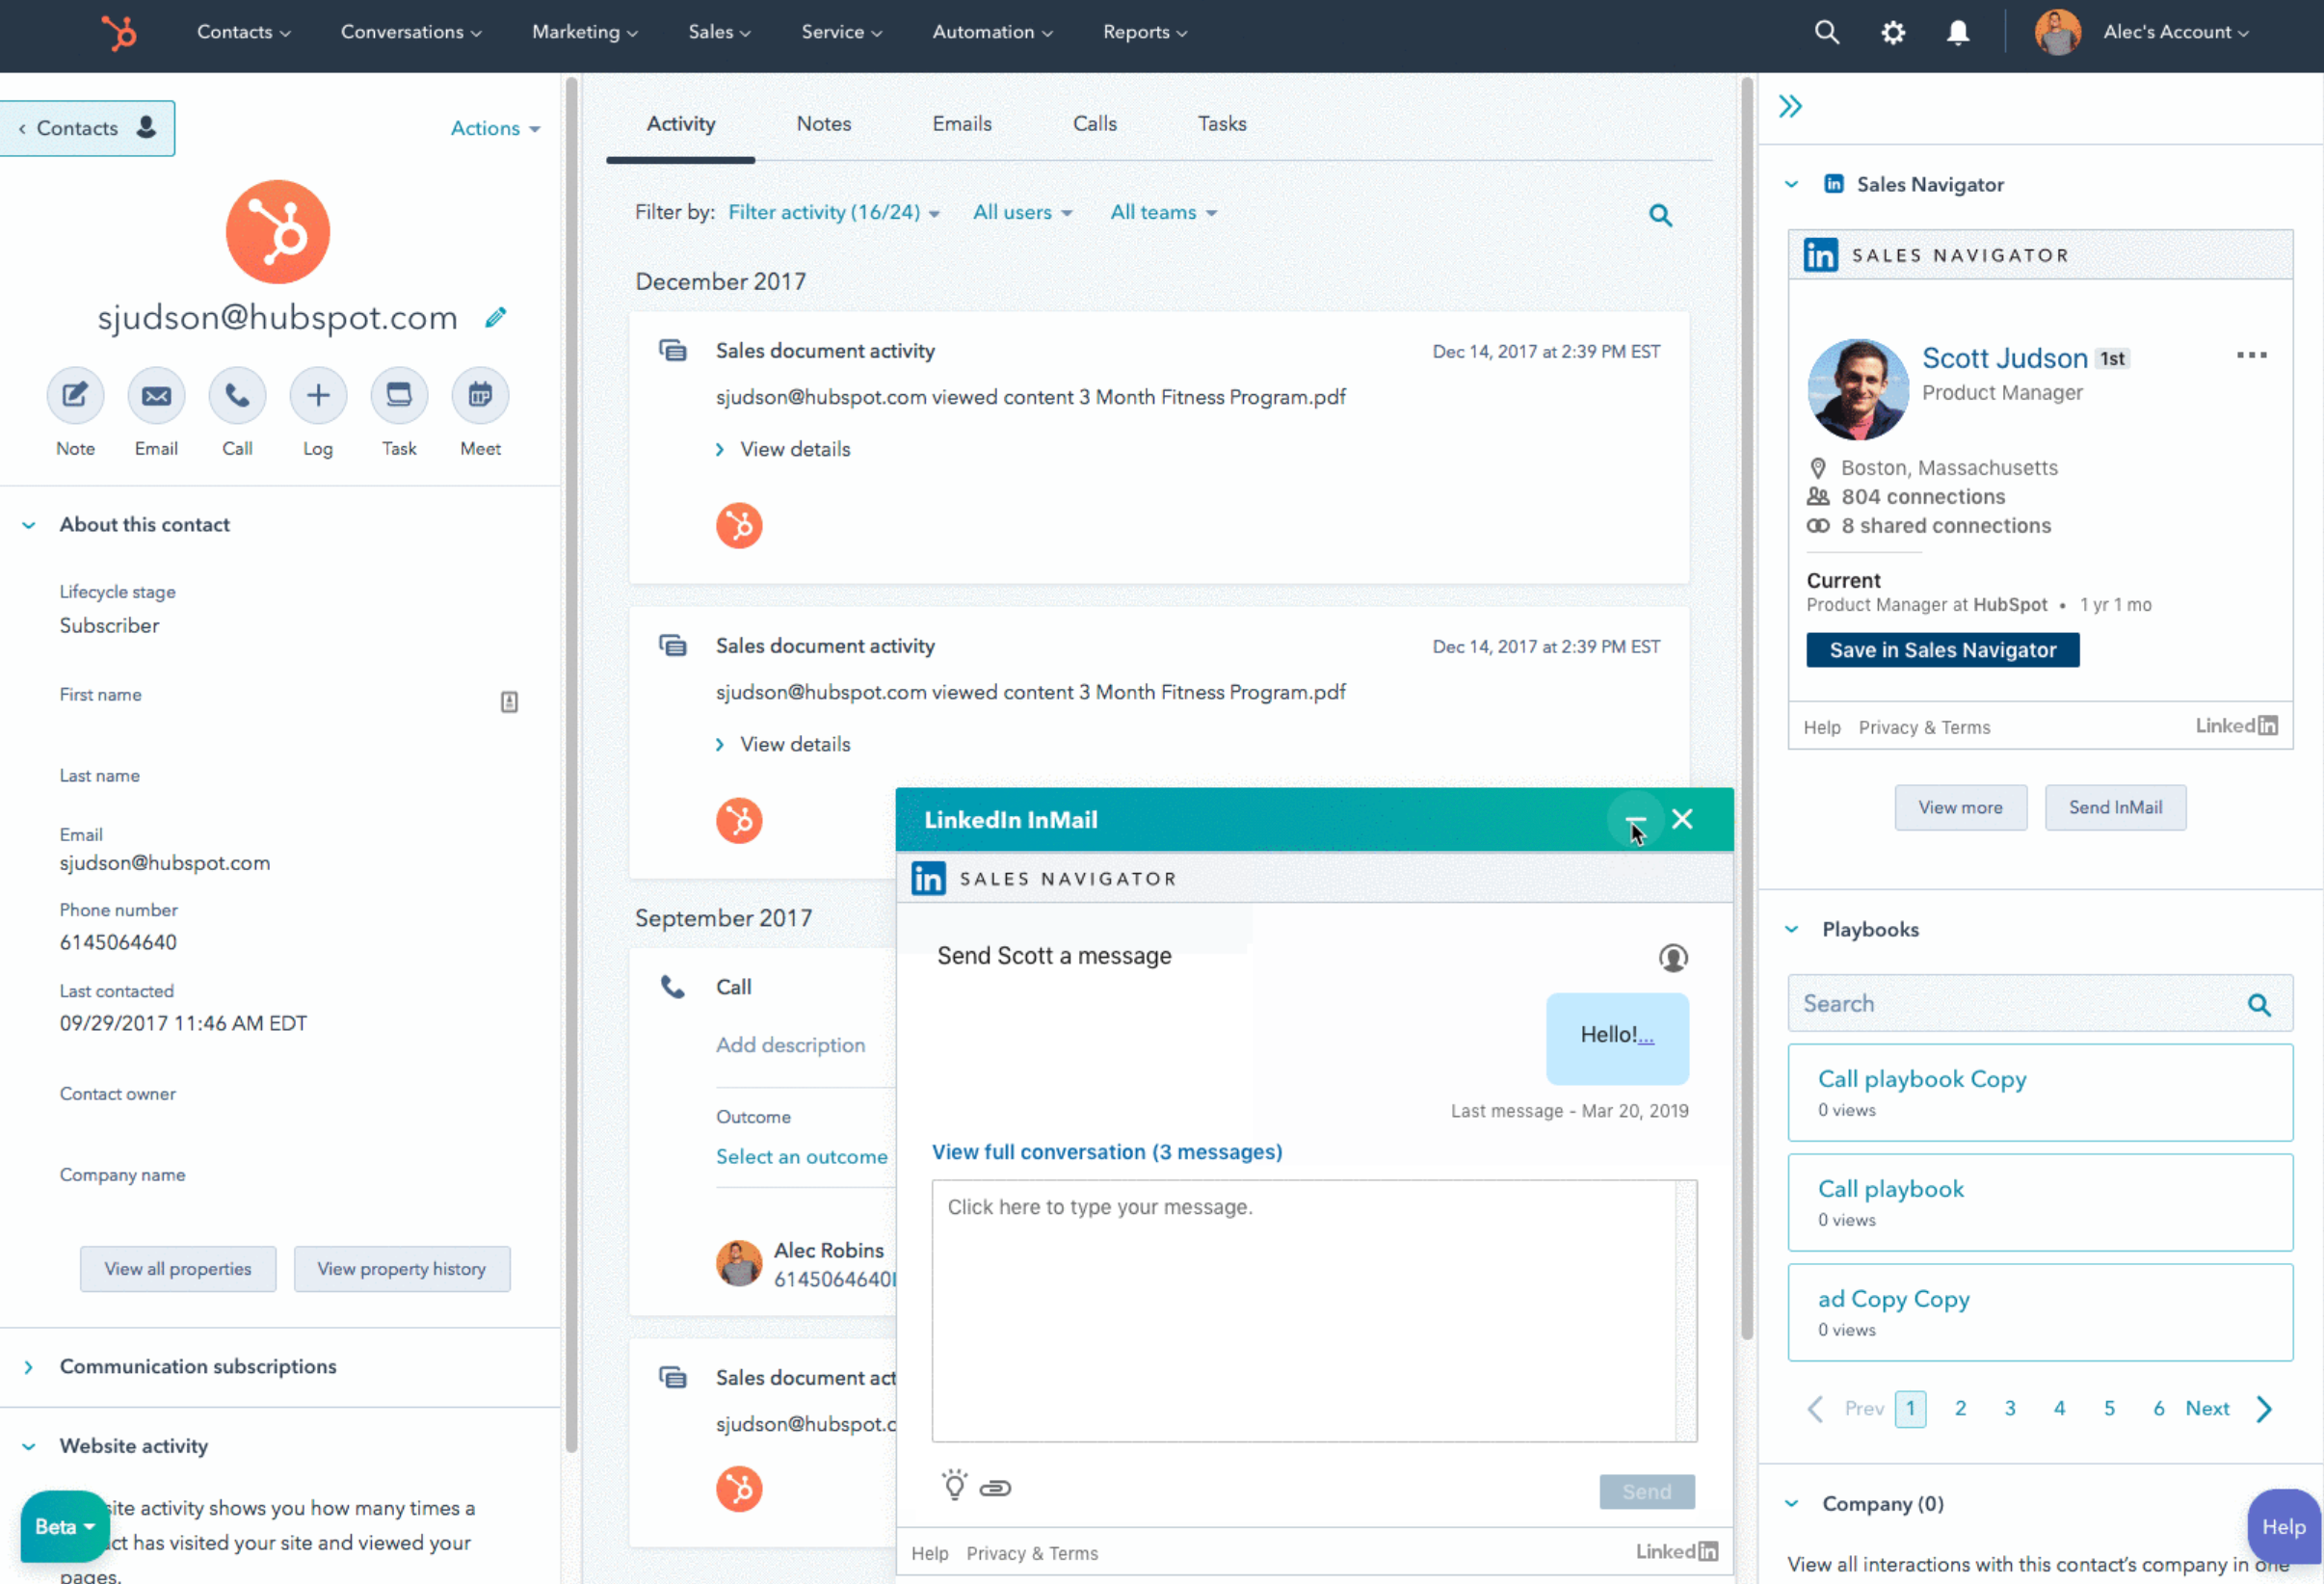Click View all properties button

tap(178, 1269)
